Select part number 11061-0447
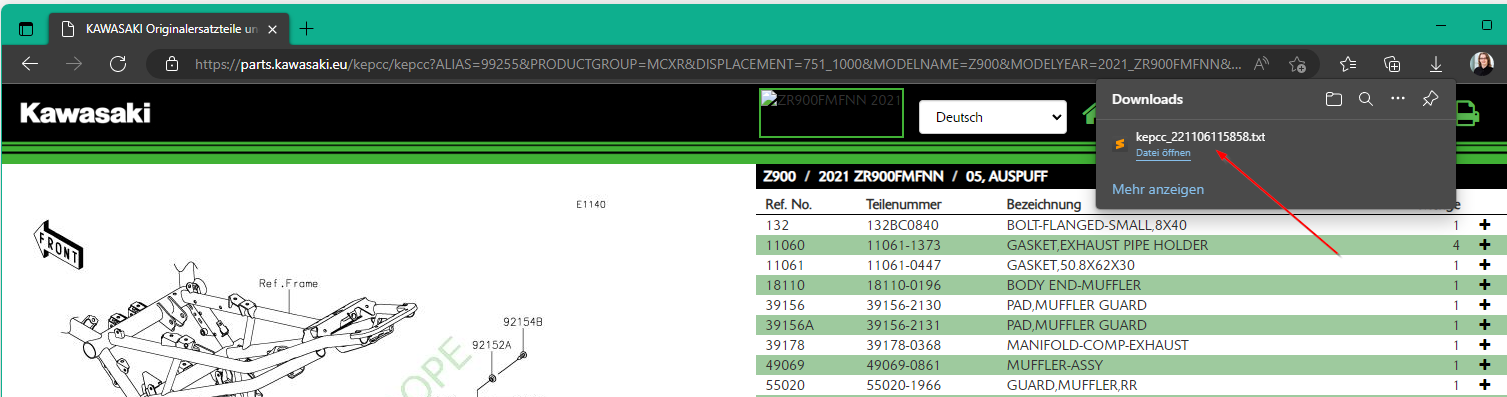 click(902, 265)
